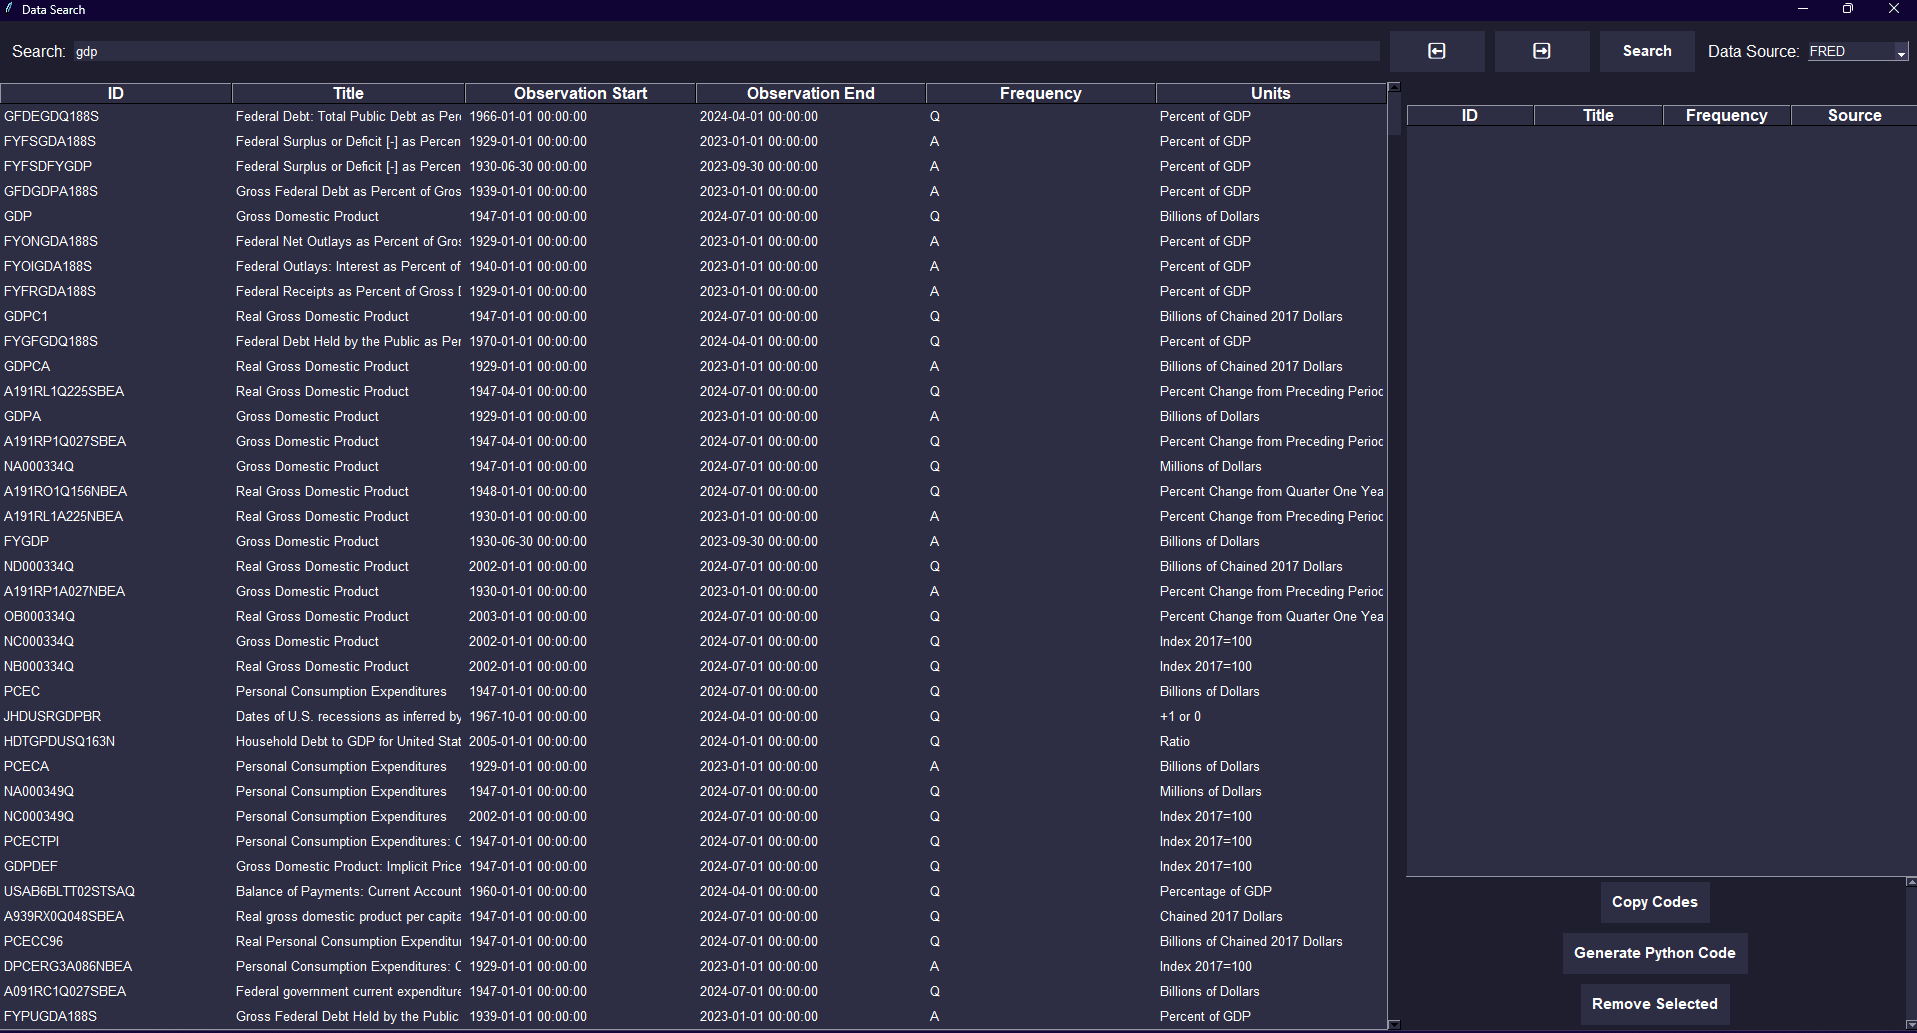Select the PCECTPI row
This screenshot has height=1033, width=1917.
(693, 842)
